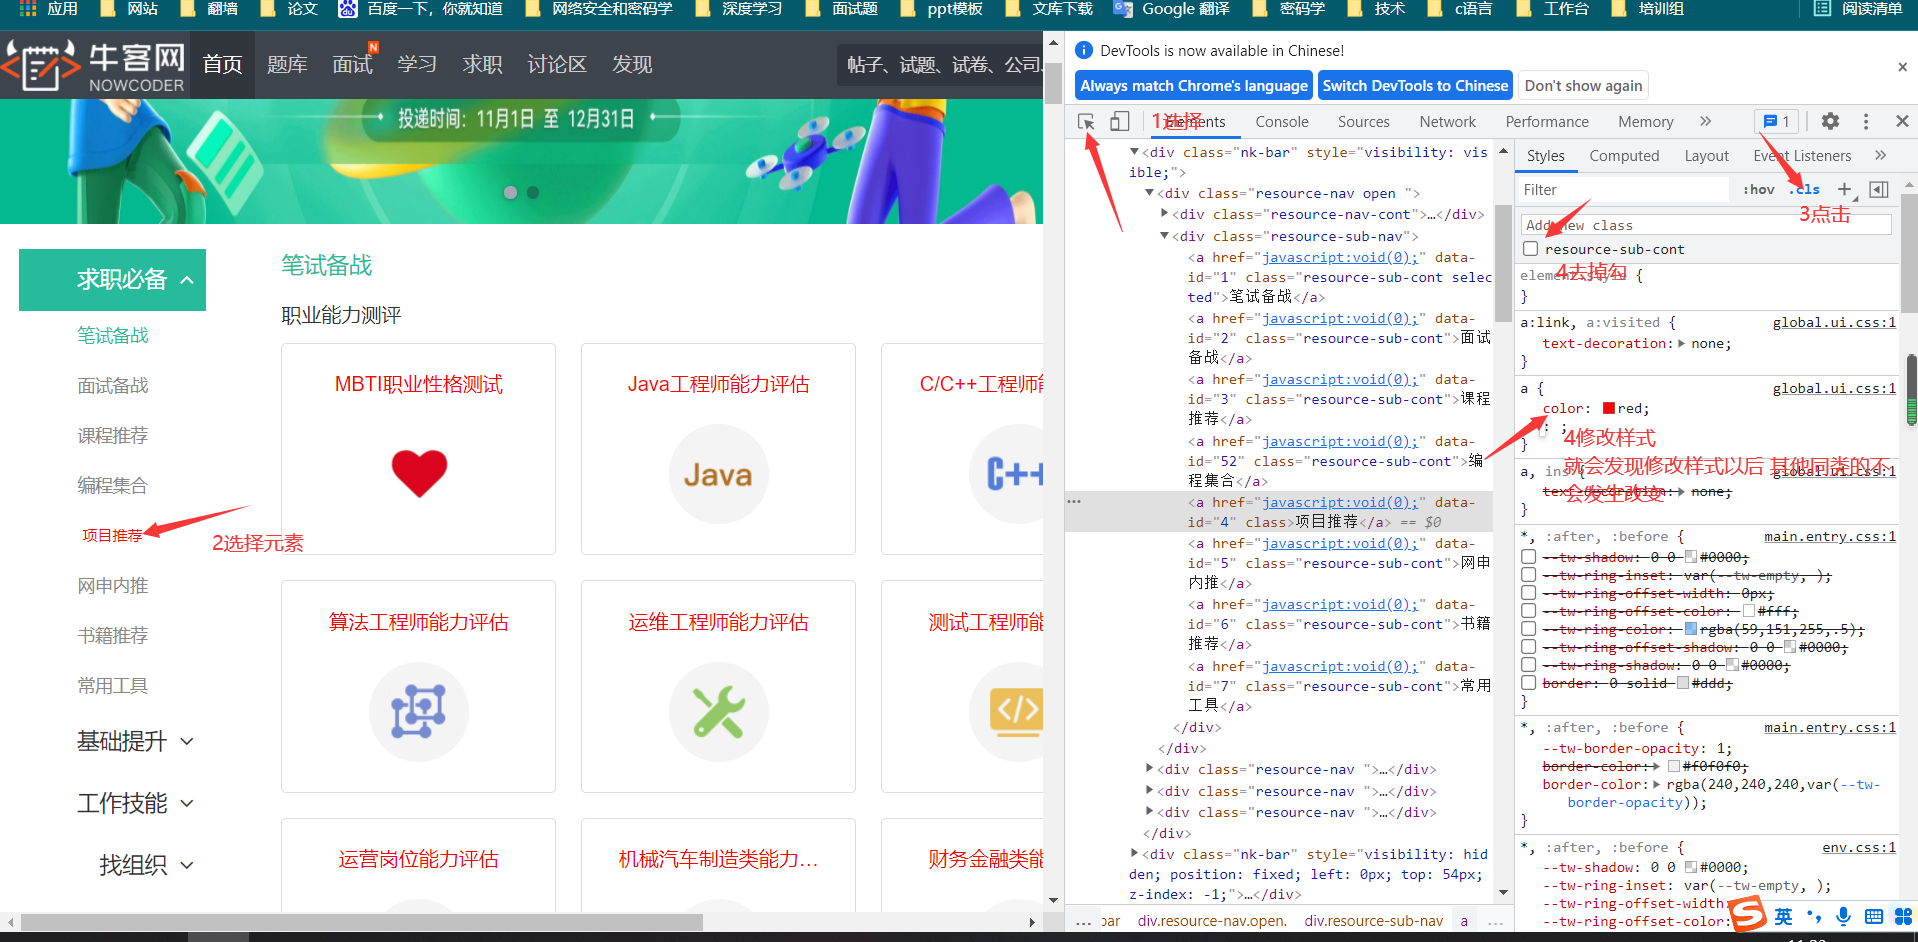Open the DevTools three-dot customize menu
The image size is (1918, 942).
coord(1866,121)
